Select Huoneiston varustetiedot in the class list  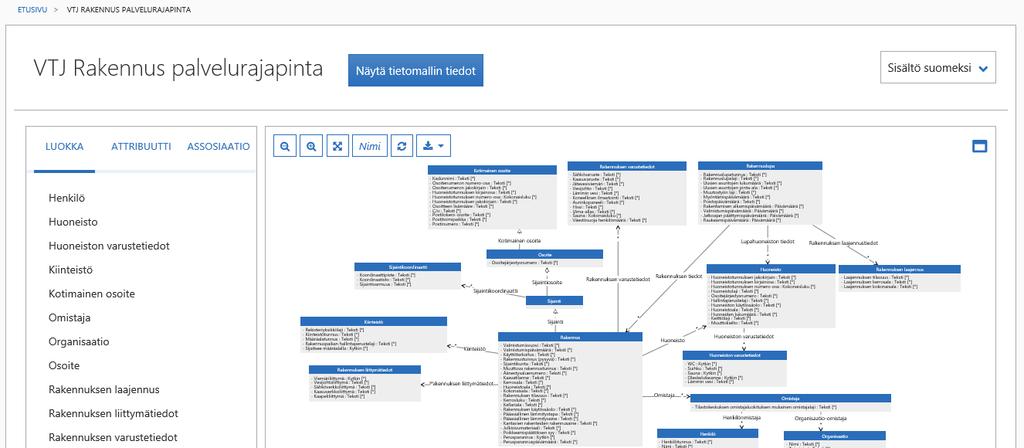click(x=109, y=246)
